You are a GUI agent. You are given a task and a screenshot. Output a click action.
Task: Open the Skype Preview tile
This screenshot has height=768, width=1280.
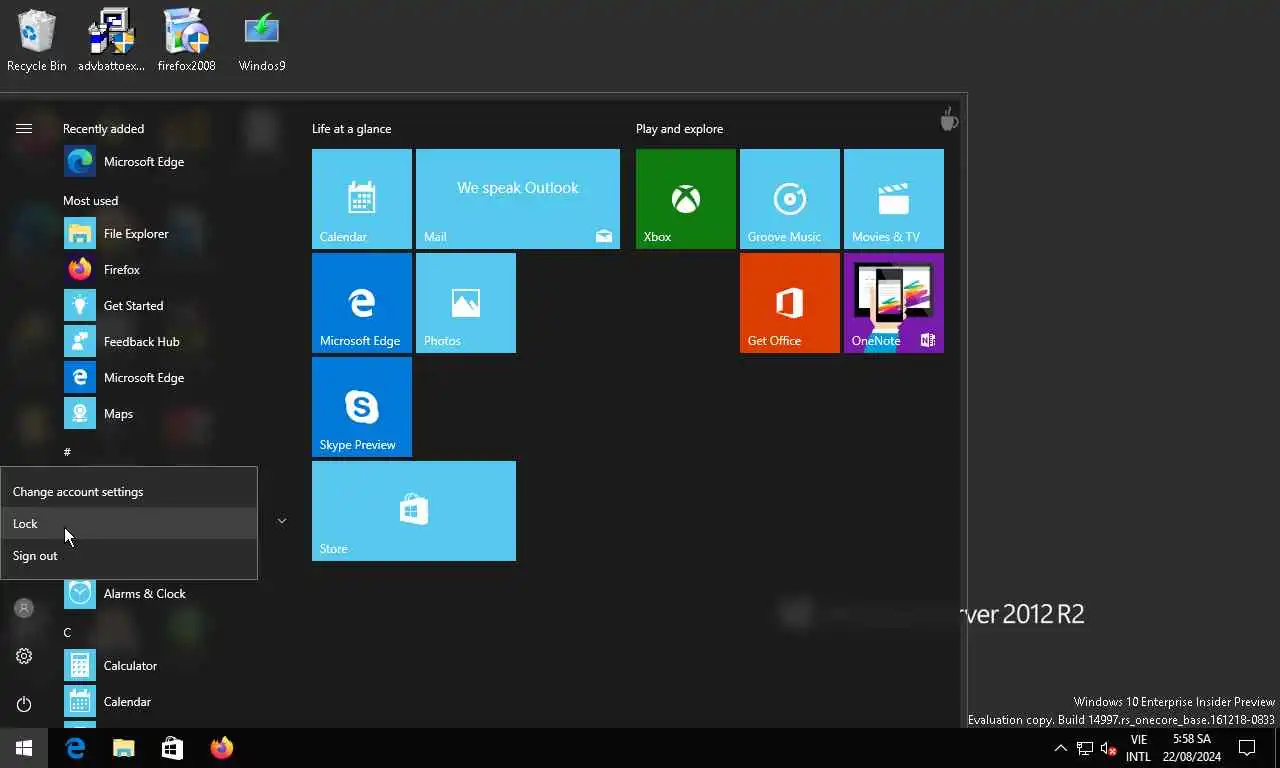tap(362, 407)
